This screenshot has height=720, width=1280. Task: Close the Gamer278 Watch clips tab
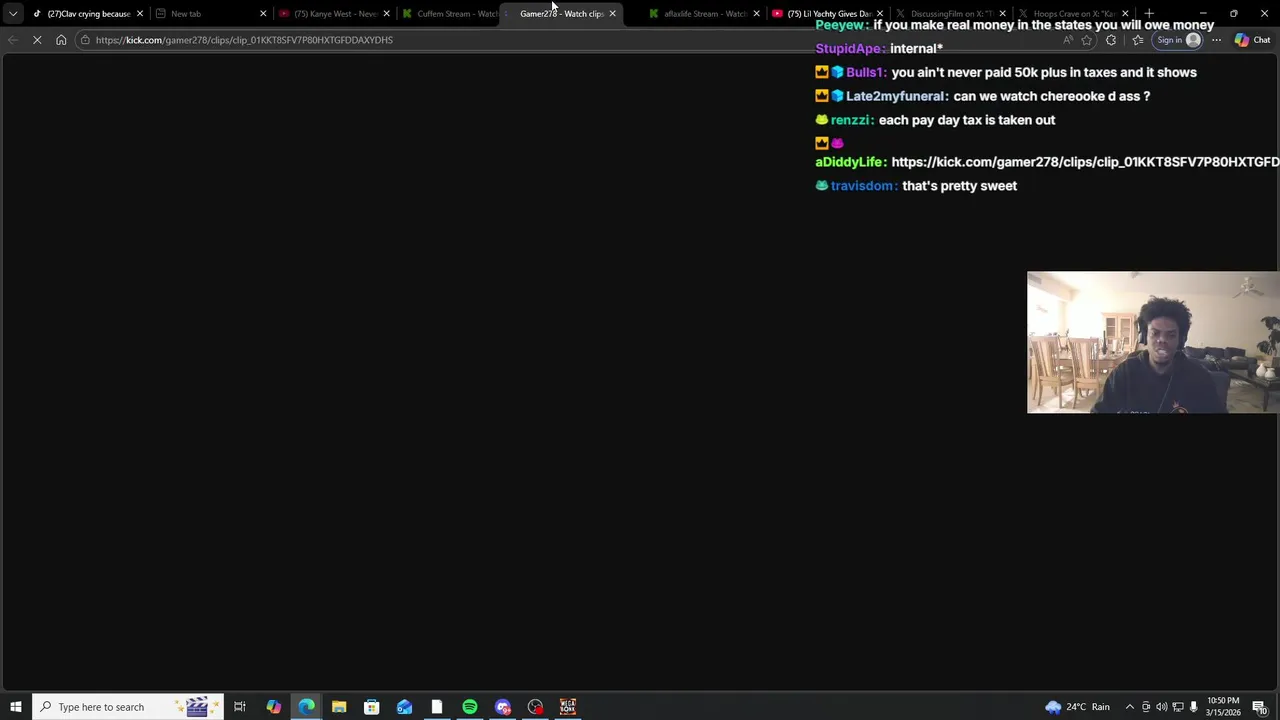point(612,13)
